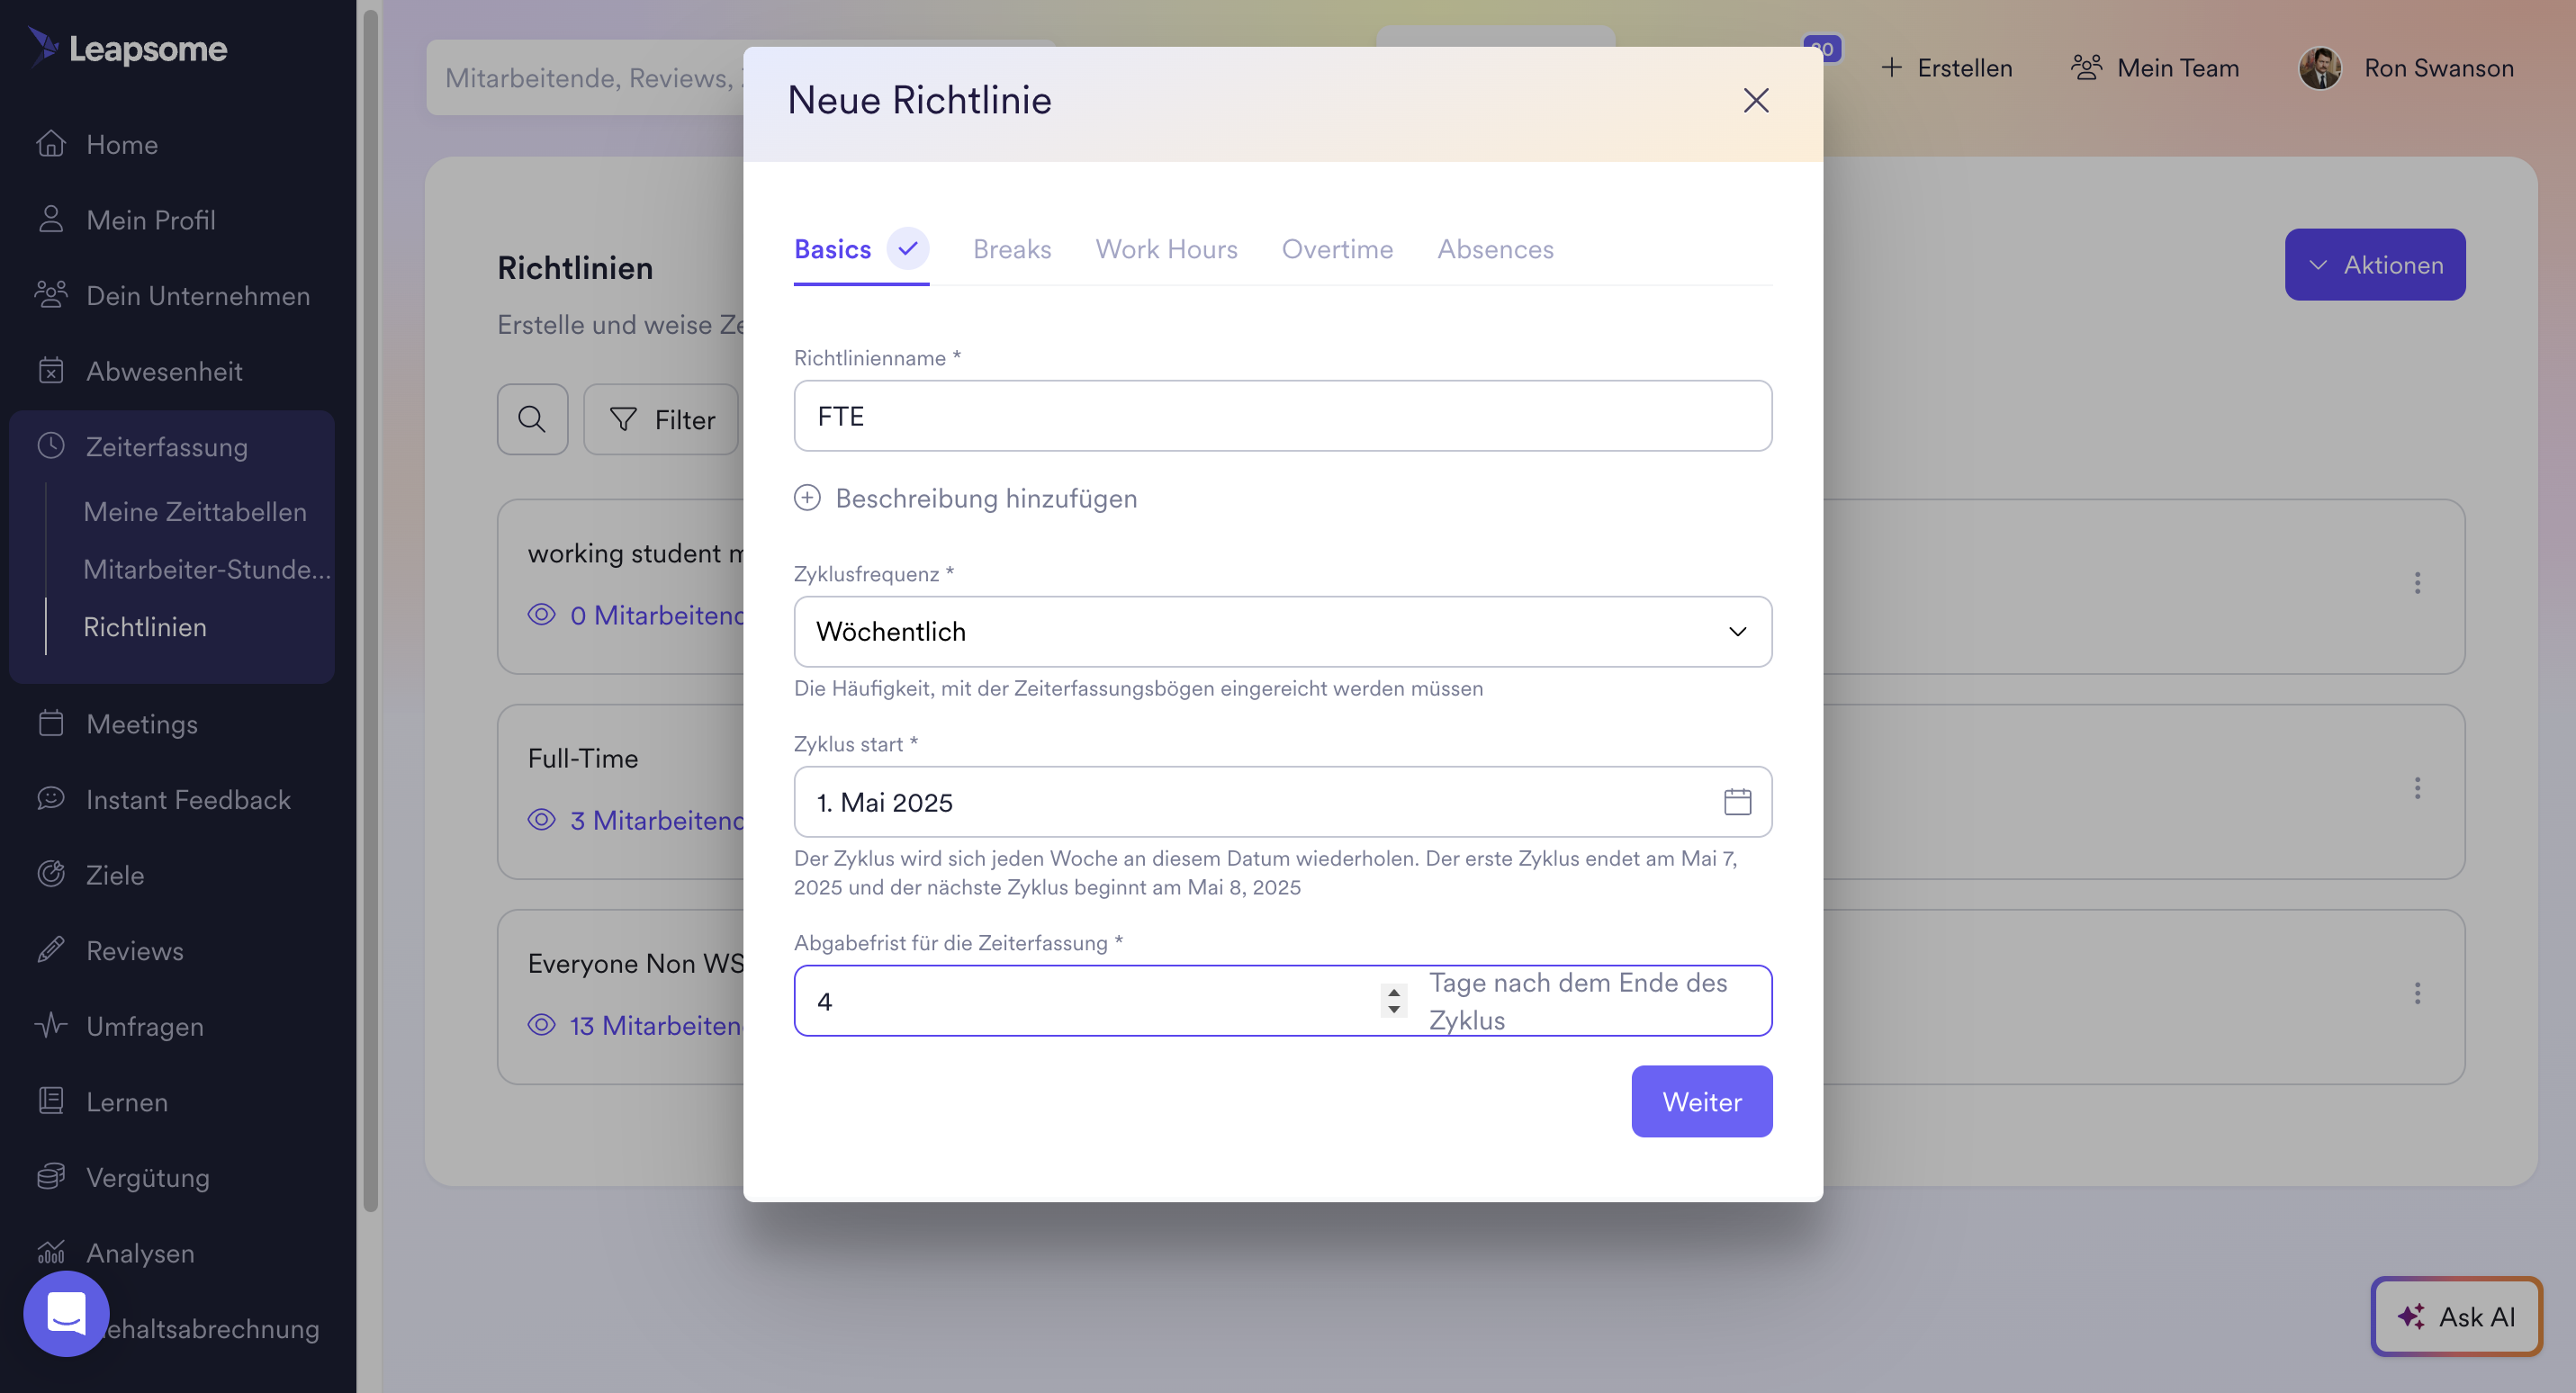Click the Home icon in sidebar

[51, 144]
